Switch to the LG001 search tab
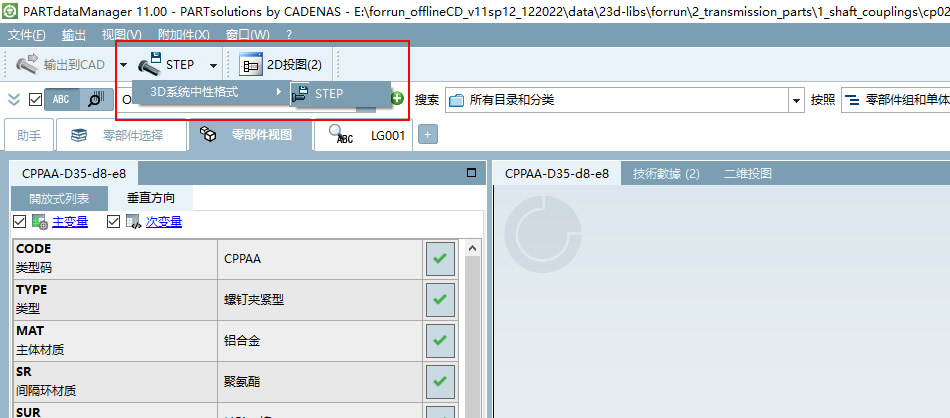Viewport: 950px width, 418px height. tap(364, 134)
